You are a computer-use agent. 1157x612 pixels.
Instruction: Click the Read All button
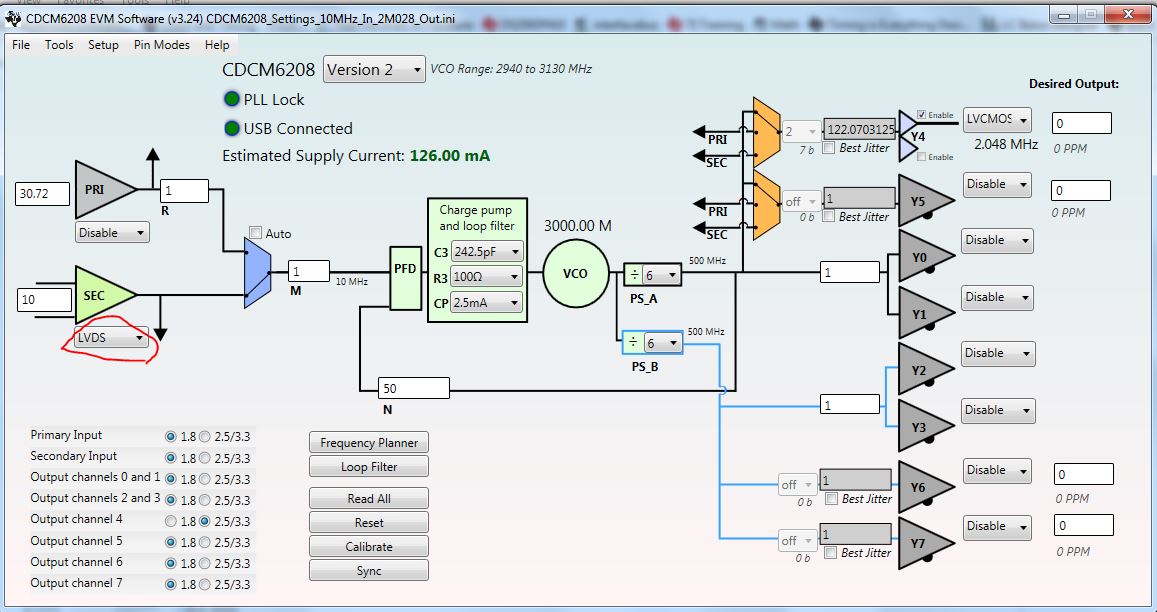coord(369,498)
